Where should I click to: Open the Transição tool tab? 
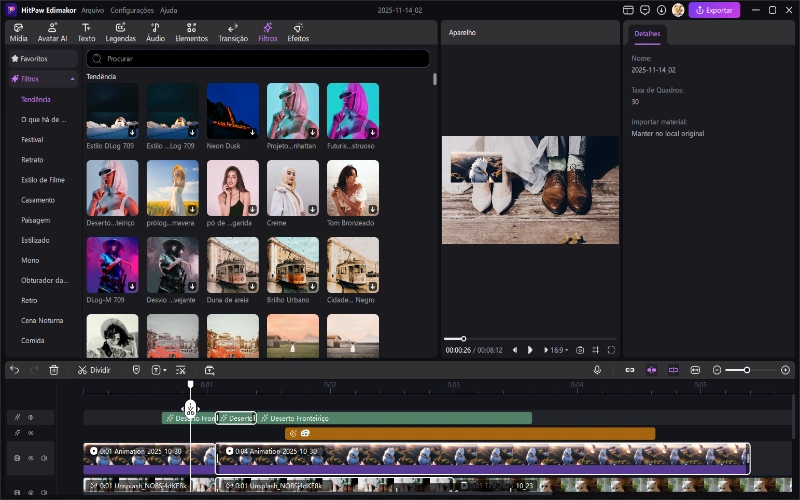(x=233, y=32)
